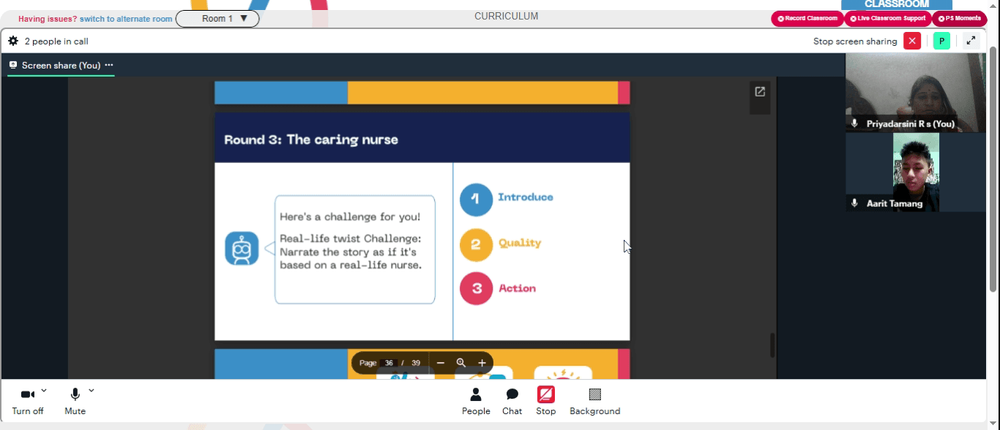The height and width of the screenshot is (430, 1000).
Task: Zoom out the PDF page
Action: pos(440,363)
